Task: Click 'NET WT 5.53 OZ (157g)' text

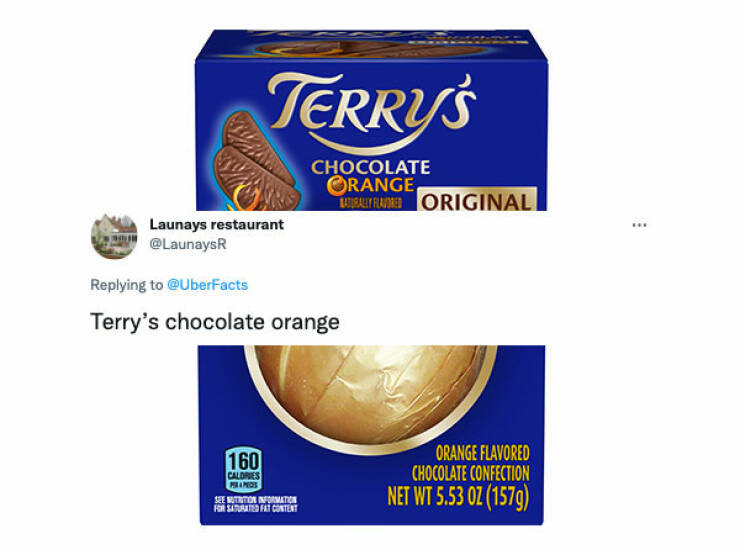Action: [x=458, y=497]
